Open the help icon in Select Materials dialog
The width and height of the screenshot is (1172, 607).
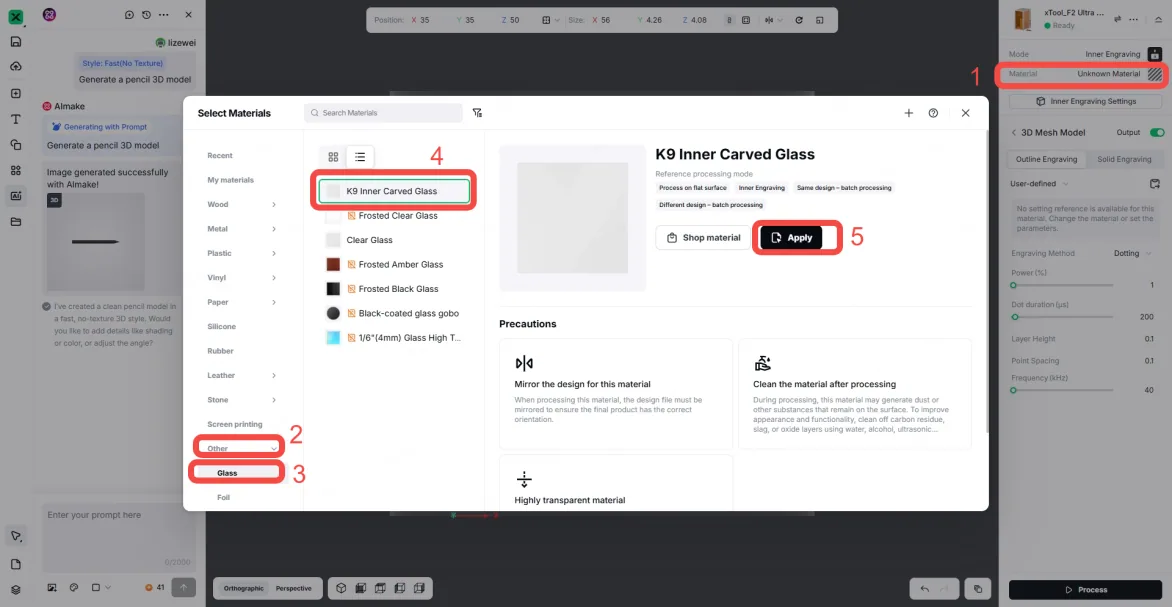tap(933, 113)
